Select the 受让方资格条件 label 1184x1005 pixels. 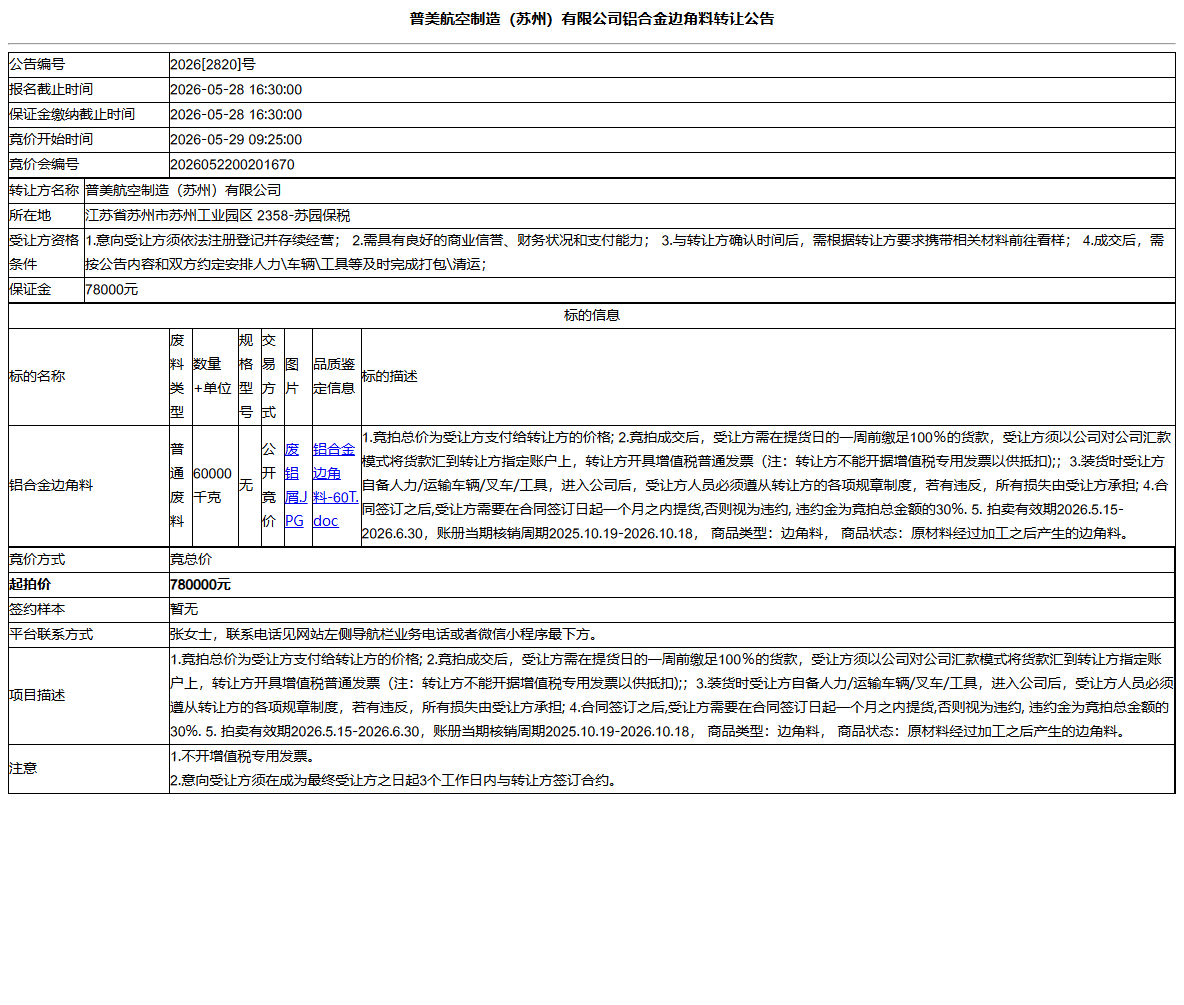tap(44, 252)
